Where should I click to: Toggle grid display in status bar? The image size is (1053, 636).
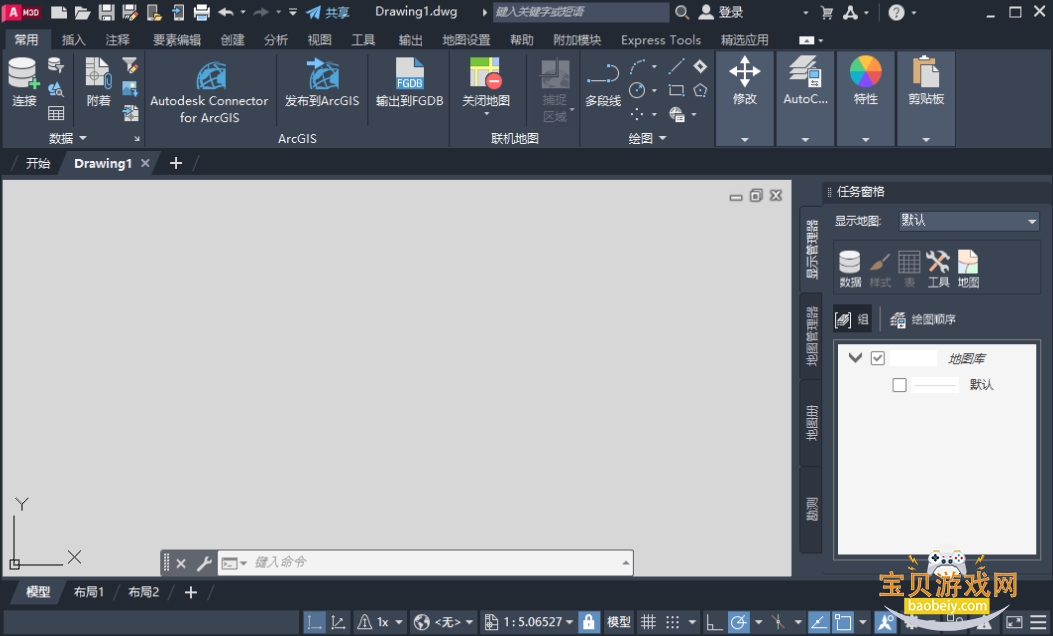coord(648,622)
